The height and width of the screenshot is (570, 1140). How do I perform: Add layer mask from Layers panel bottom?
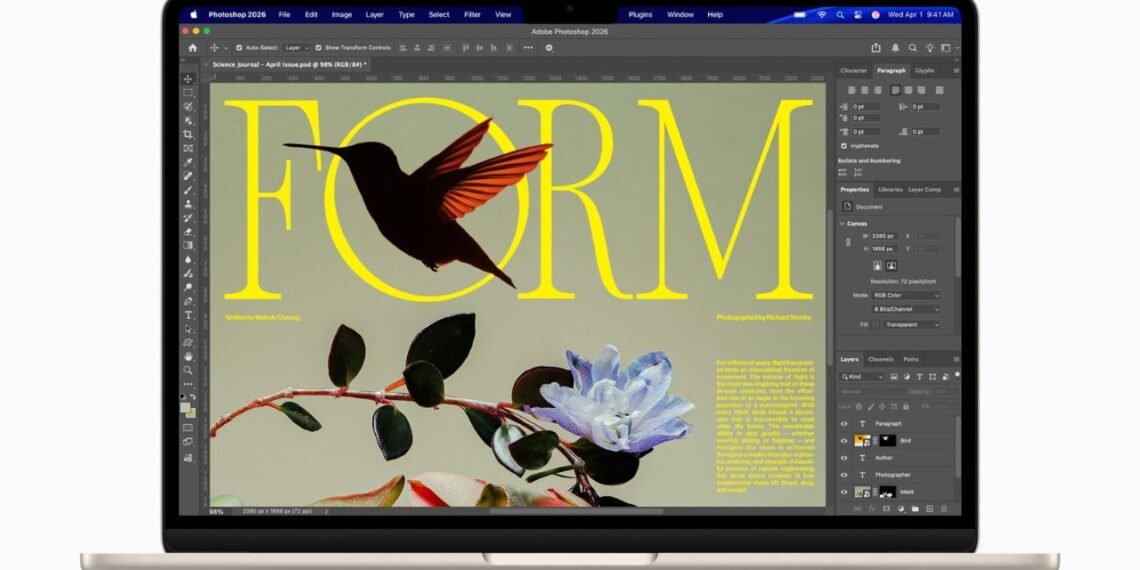[x=886, y=508]
